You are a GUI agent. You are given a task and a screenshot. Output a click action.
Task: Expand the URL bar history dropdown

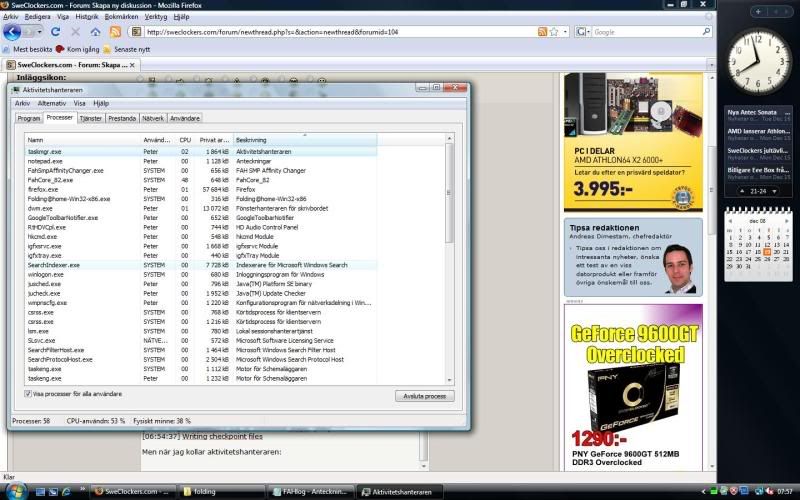[x=566, y=31]
